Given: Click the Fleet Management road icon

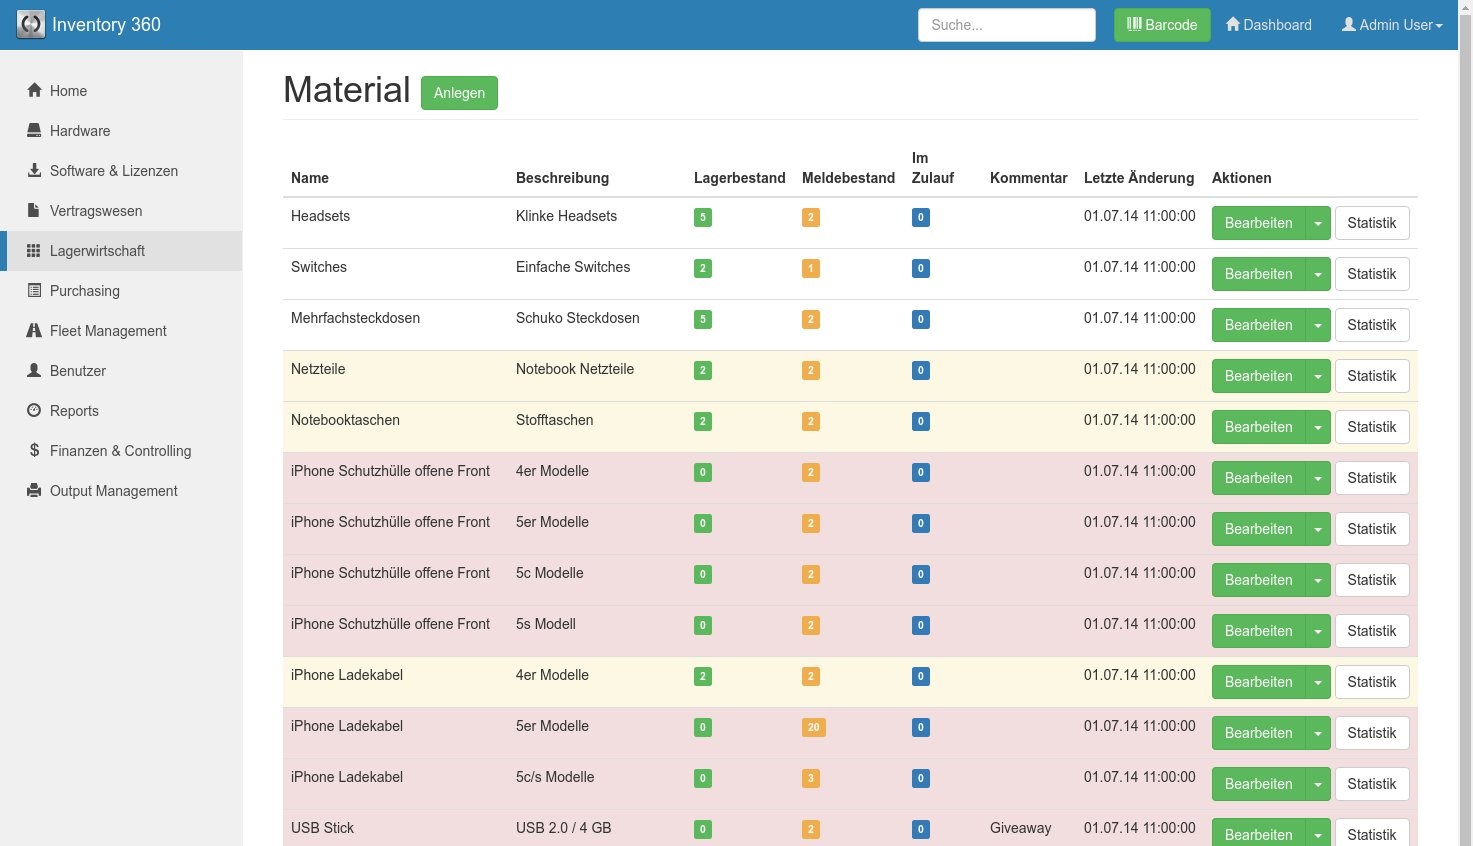Looking at the screenshot, I should tap(35, 331).
